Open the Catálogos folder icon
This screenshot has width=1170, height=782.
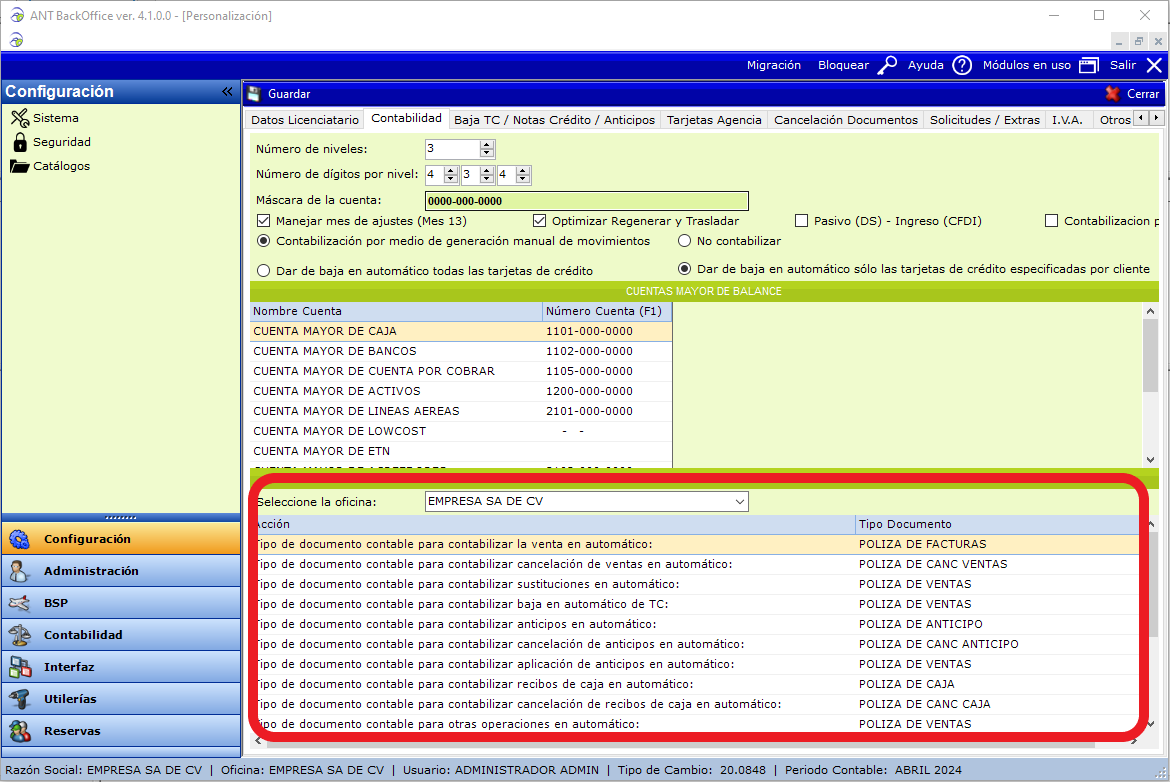coord(19,166)
